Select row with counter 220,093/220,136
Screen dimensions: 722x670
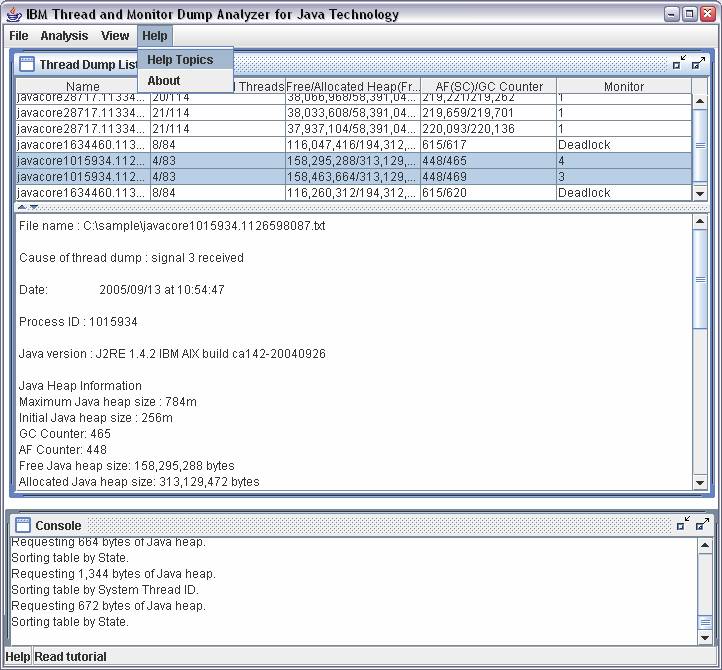click(354, 129)
